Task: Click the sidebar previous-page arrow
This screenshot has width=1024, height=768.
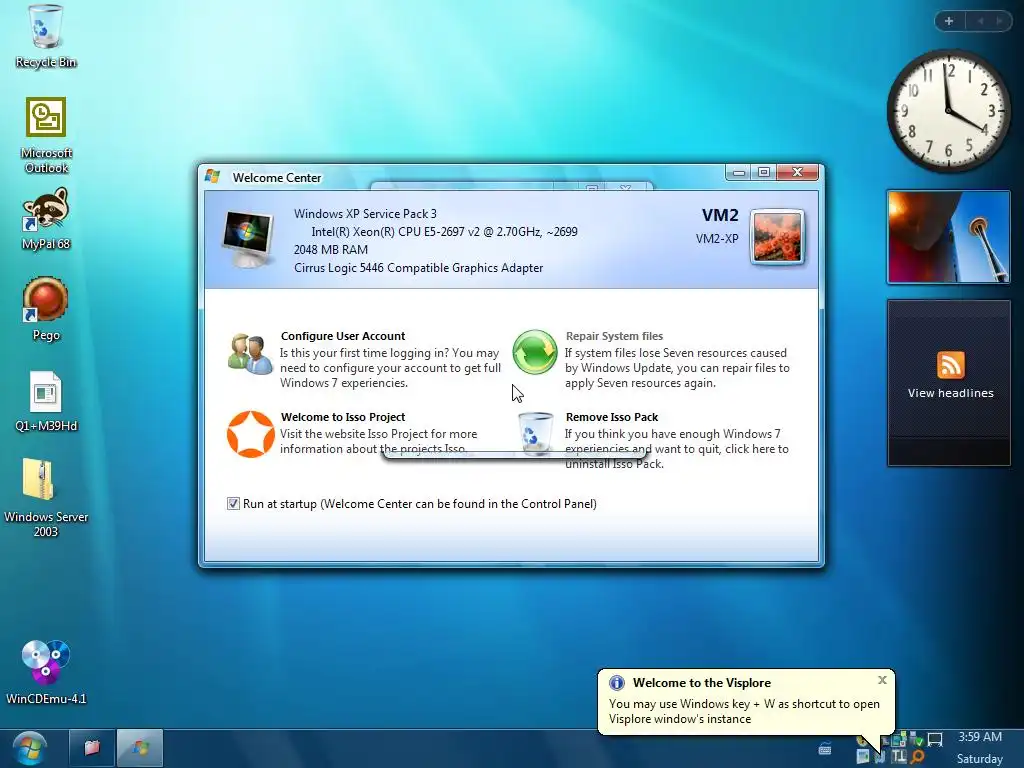Action: (980, 21)
